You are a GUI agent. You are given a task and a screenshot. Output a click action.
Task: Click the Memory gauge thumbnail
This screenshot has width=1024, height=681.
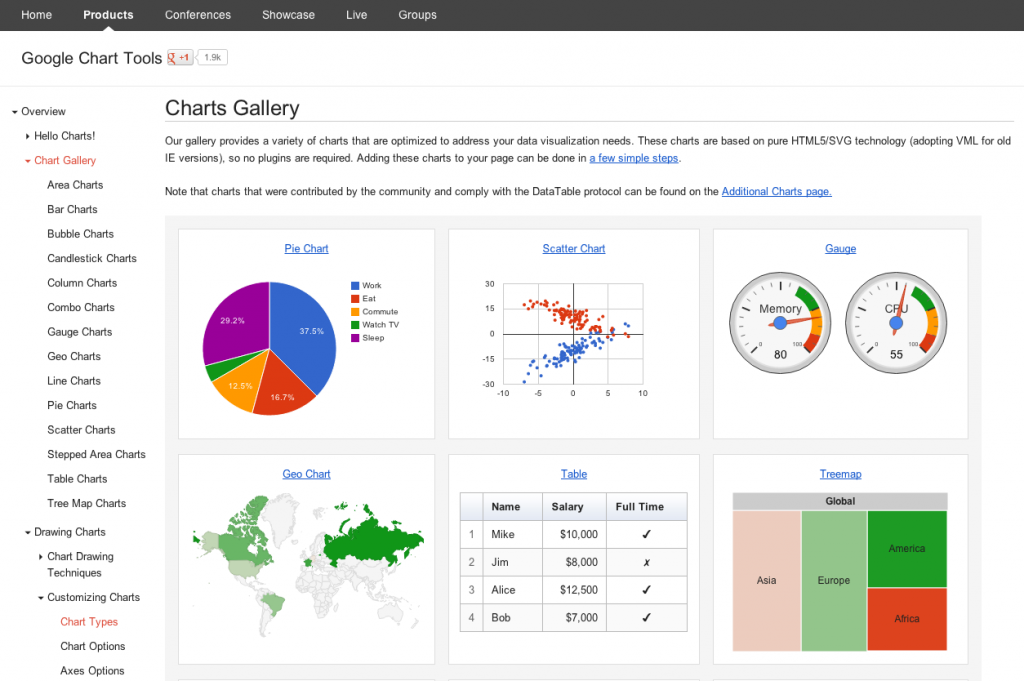click(x=780, y=323)
